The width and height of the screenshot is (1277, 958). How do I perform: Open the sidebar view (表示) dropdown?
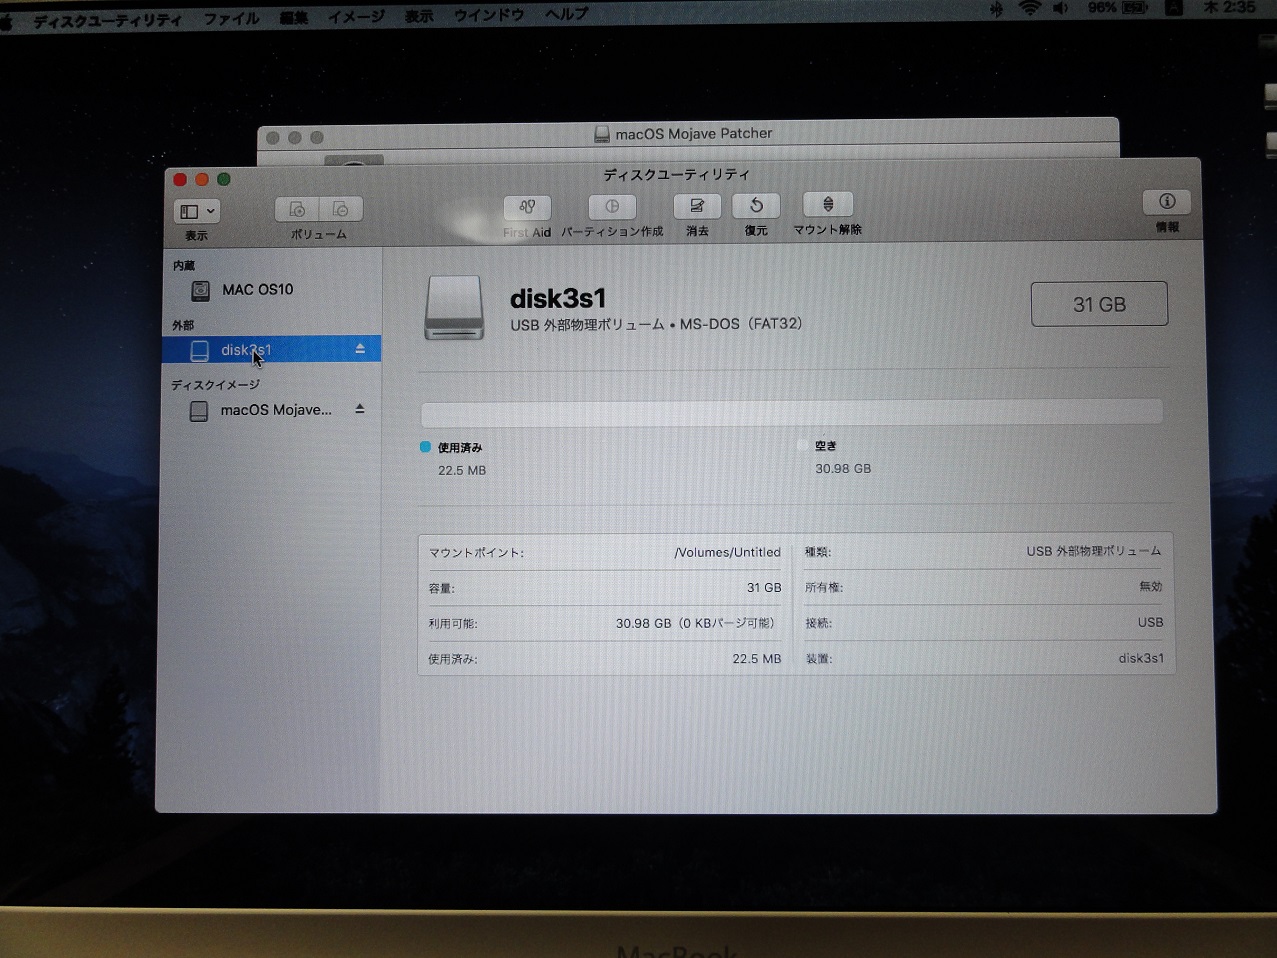[x=197, y=211]
